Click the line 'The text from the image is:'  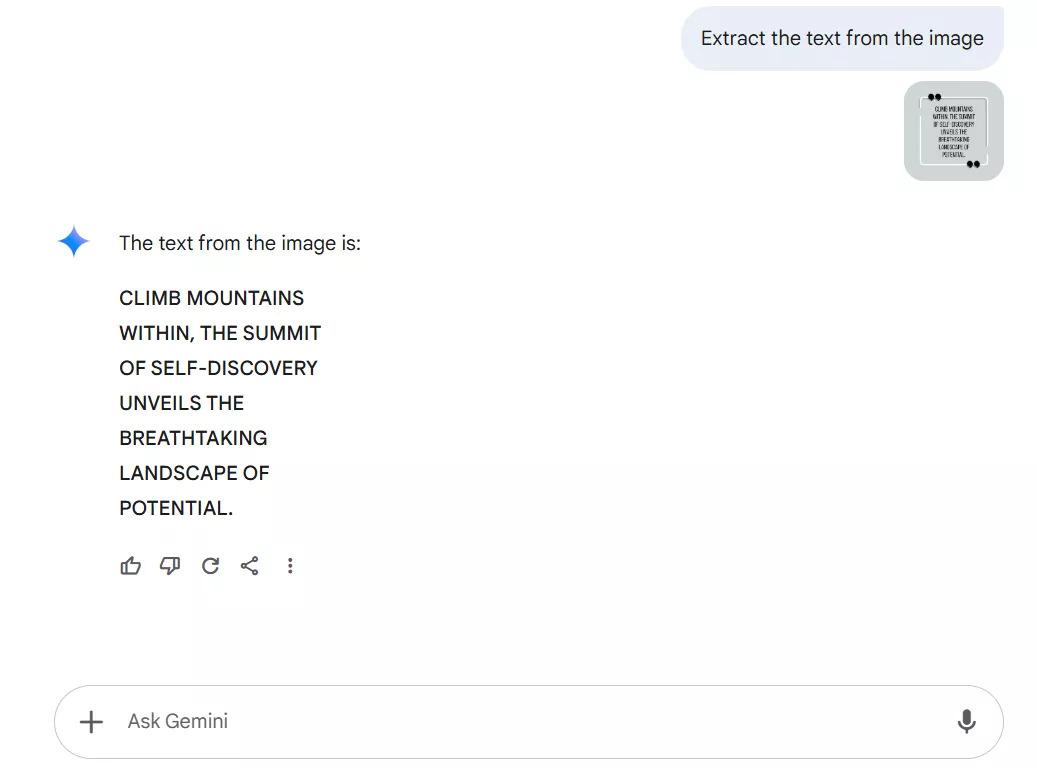pyautogui.click(x=240, y=243)
